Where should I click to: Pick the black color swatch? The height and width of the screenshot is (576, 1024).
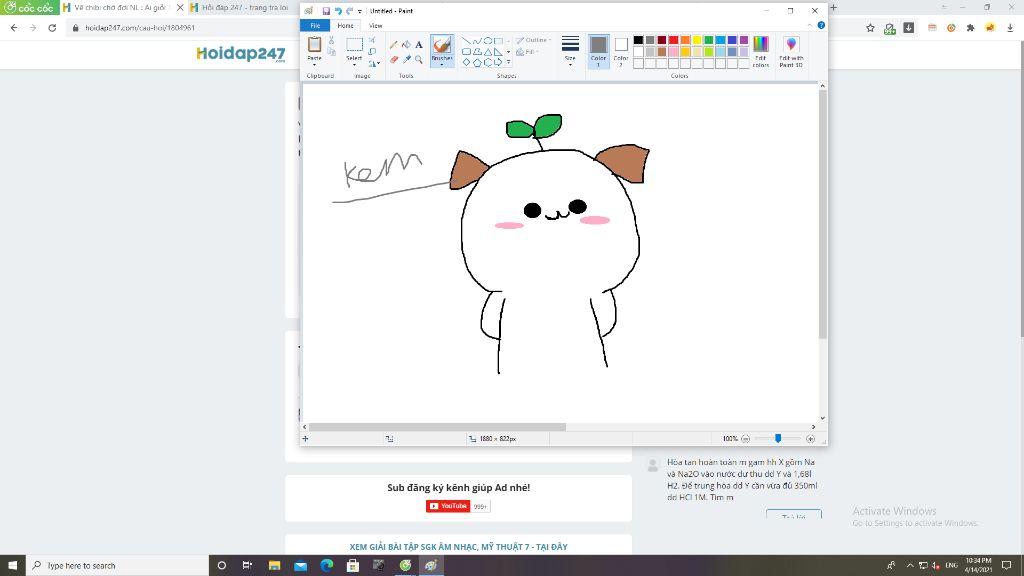pyautogui.click(x=638, y=40)
